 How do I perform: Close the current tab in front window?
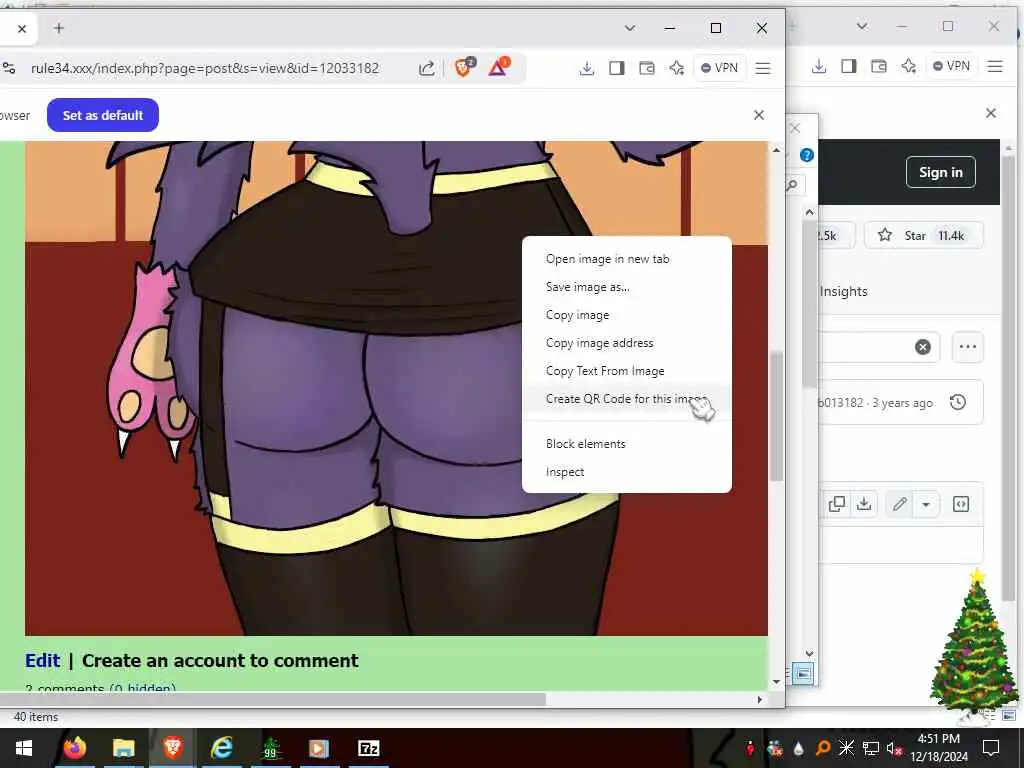(22, 29)
